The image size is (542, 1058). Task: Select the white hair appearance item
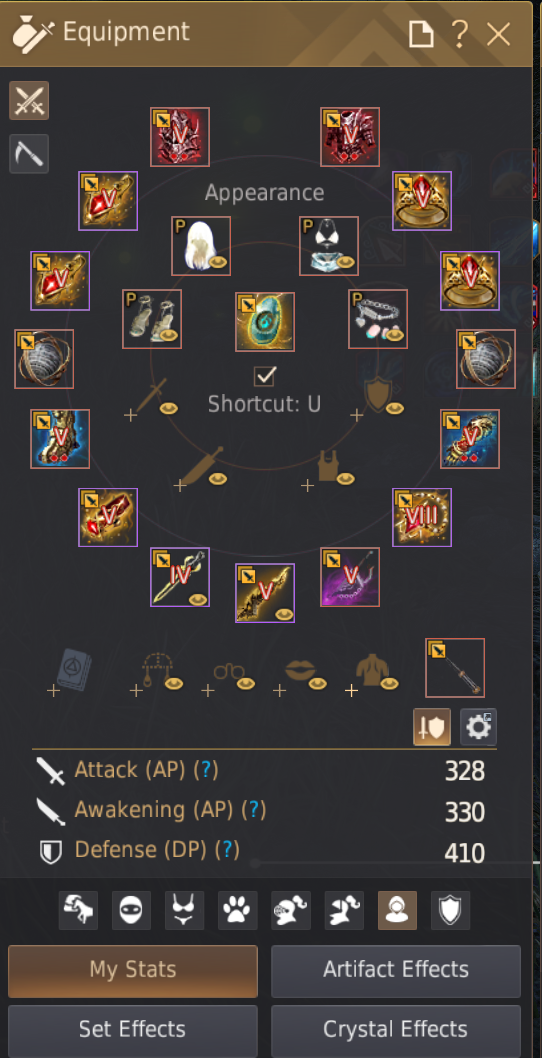pos(201,246)
